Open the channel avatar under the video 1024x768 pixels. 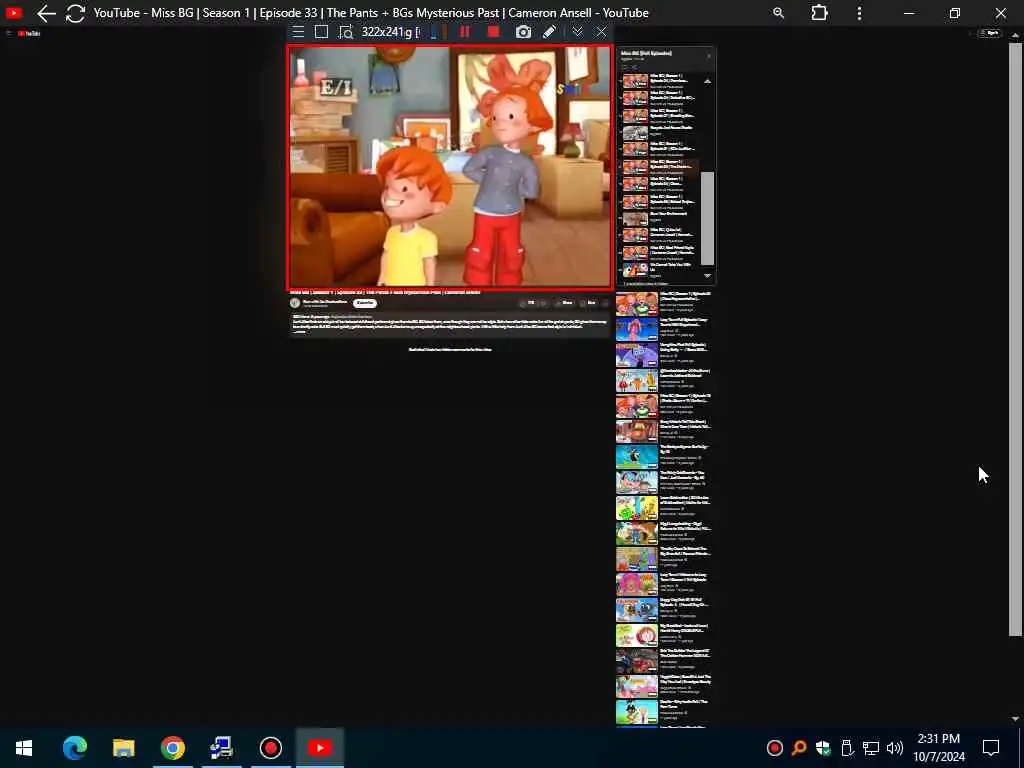click(295, 303)
